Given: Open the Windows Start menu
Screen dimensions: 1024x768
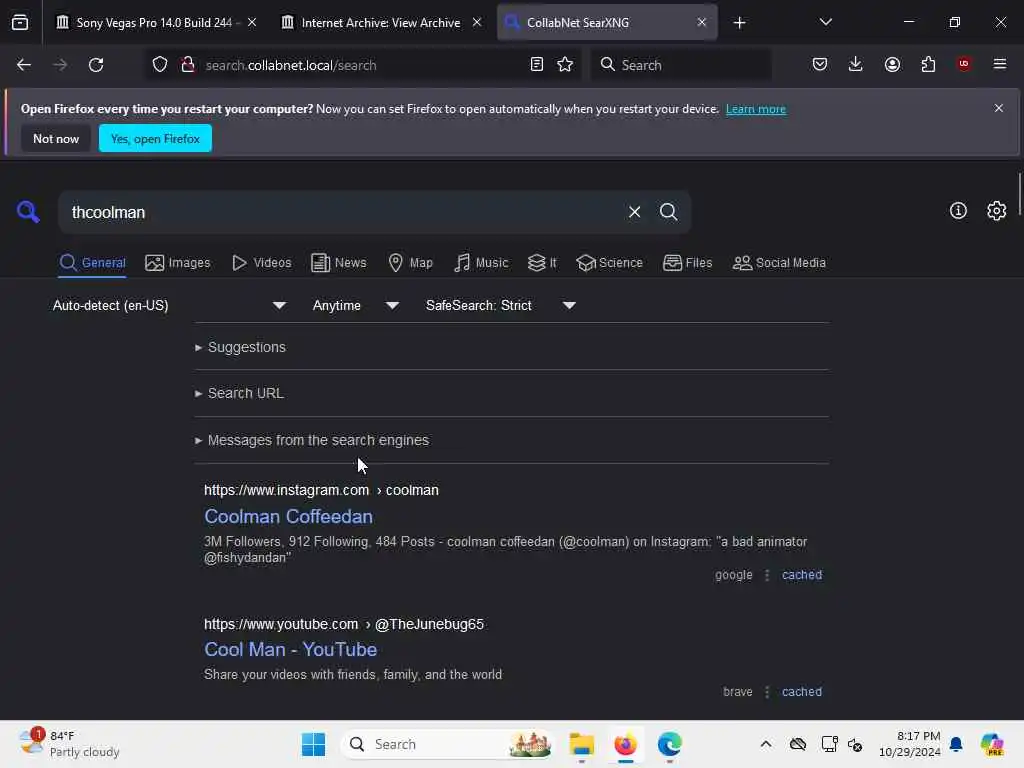Looking at the screenshot, I should [x=313, y=744].
